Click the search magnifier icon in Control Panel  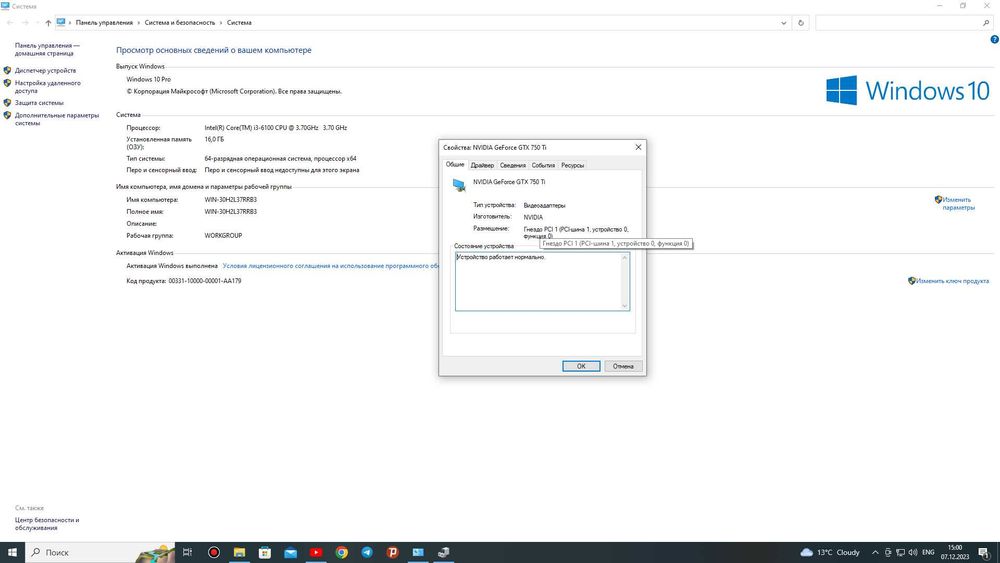986,23
